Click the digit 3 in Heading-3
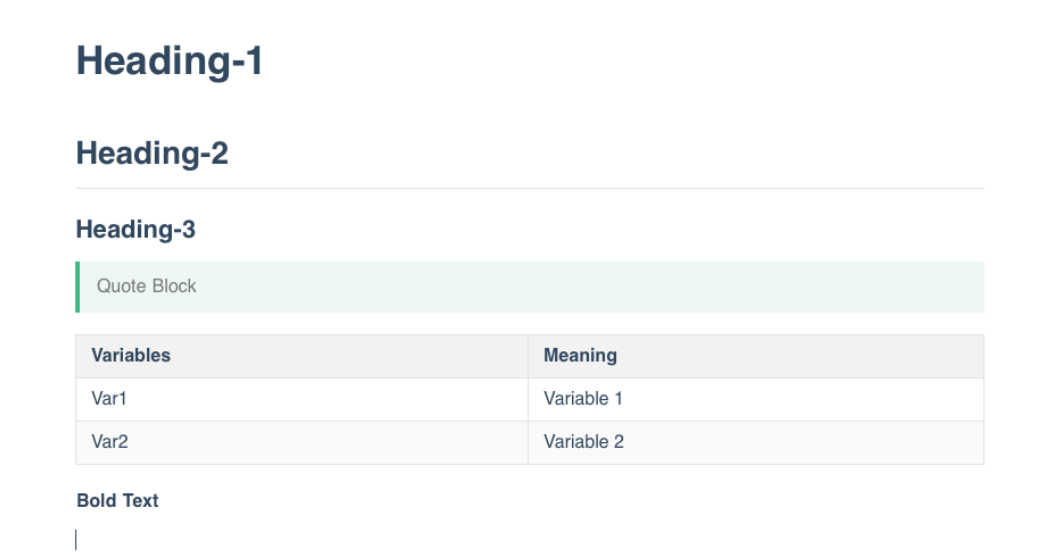The width and height of the screenshot is (1055, 554). click(x=188, y=230)
